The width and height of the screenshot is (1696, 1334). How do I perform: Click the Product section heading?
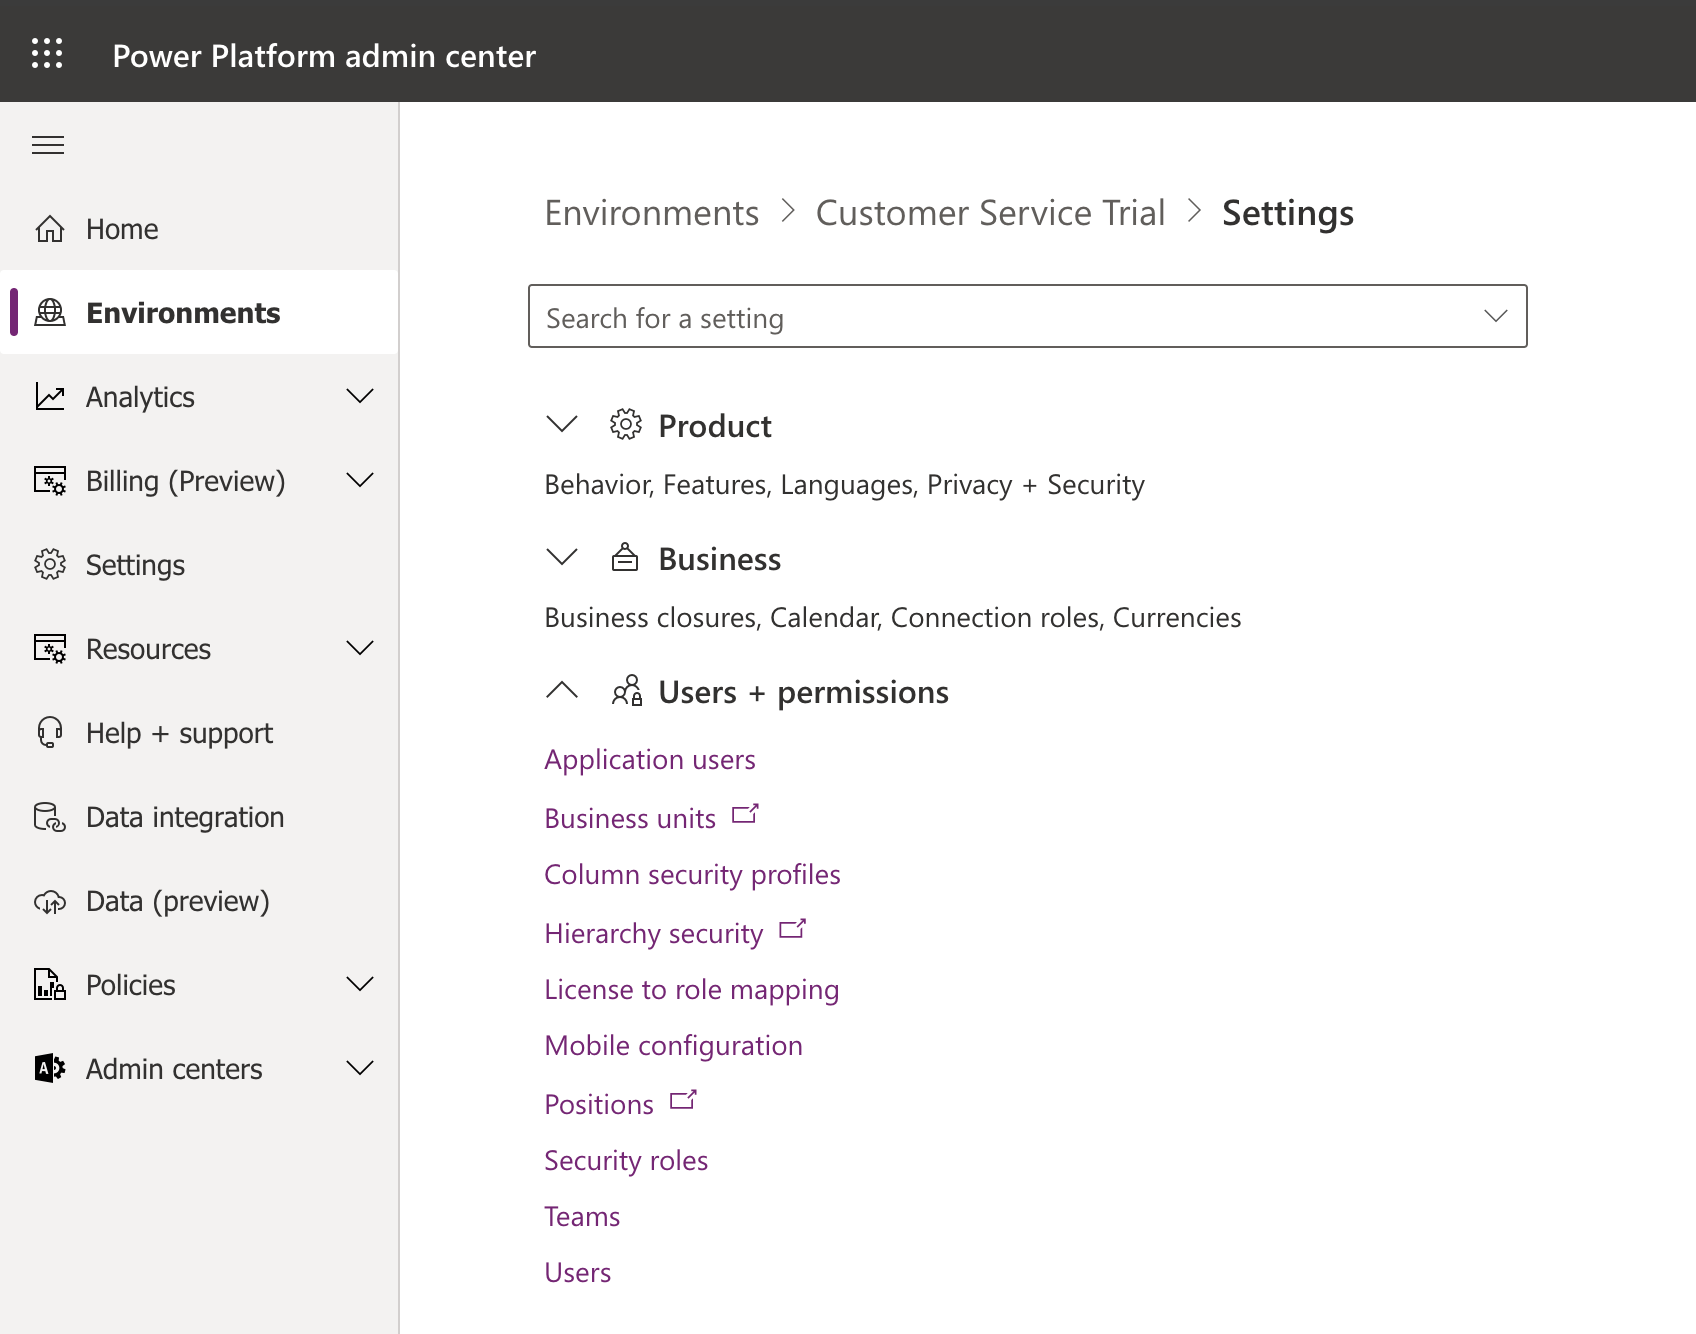(x=715, y=426)
